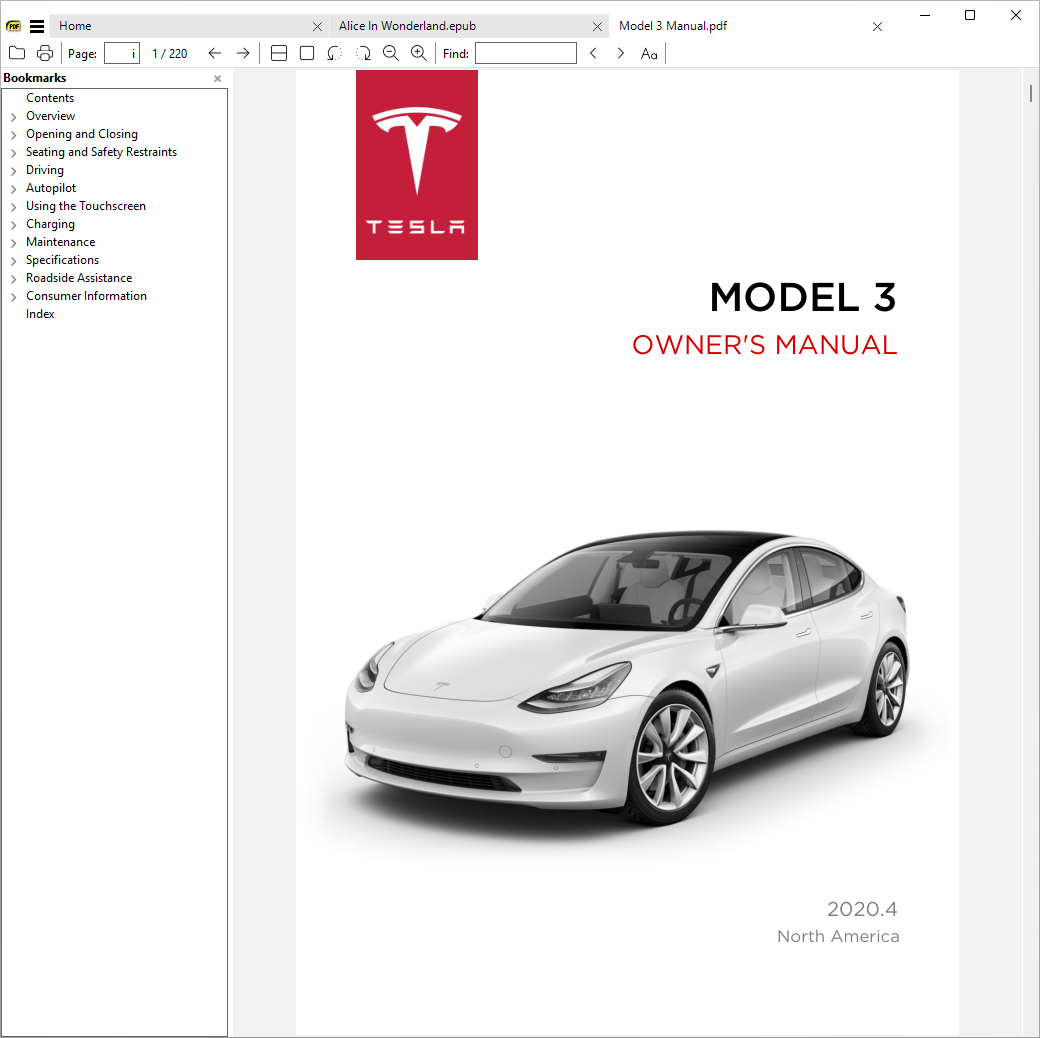This screenshot has width=1040, height=1038.
Task: Rotate the page right
Action: [x=363, y=53]
